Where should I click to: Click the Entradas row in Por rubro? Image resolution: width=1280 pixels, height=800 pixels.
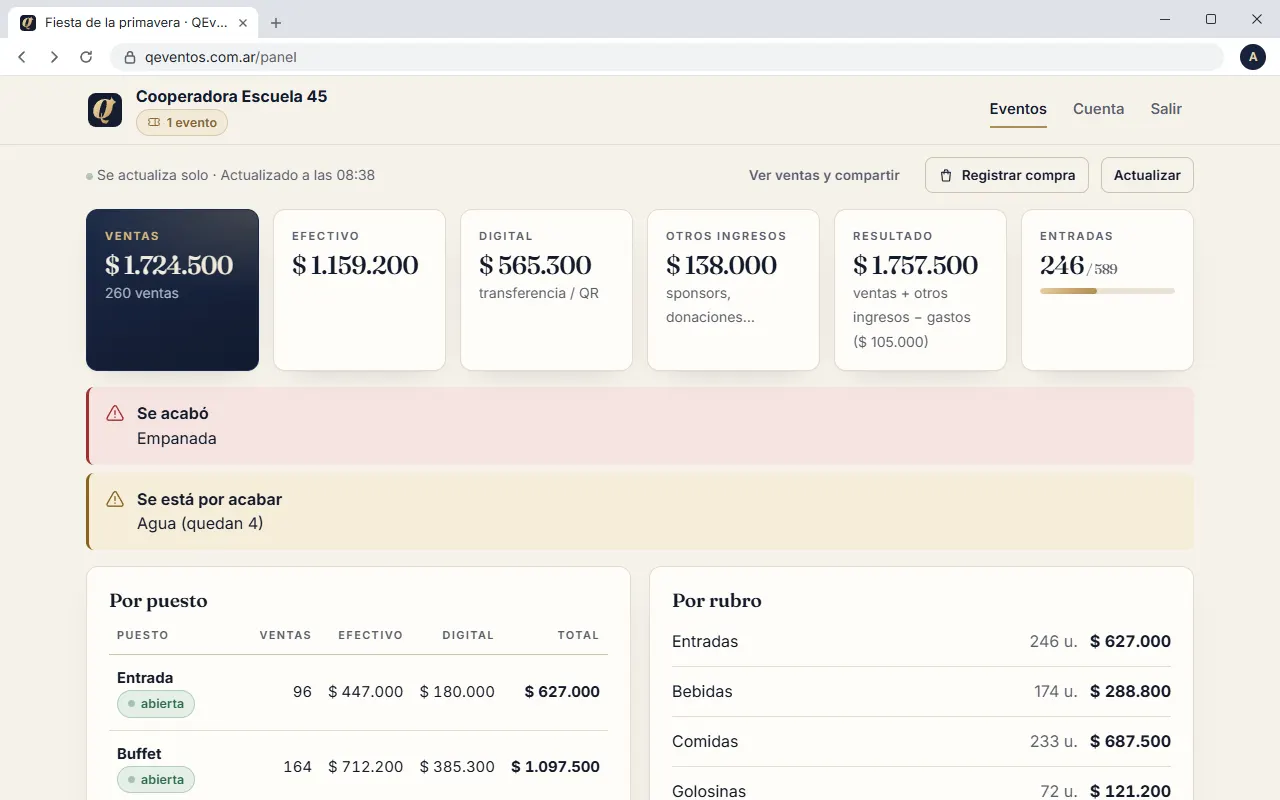pyautogui.click(x=921, y=642)
